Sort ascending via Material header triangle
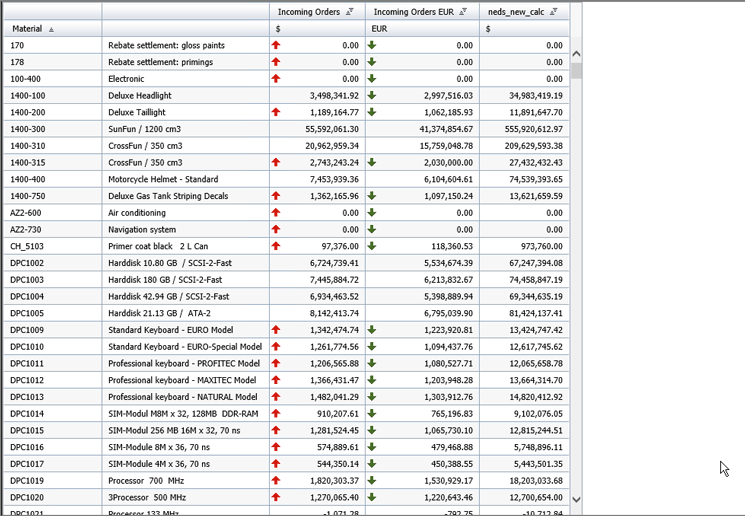The width and height of the screenshot is (745, 516). tap(51, 29)
